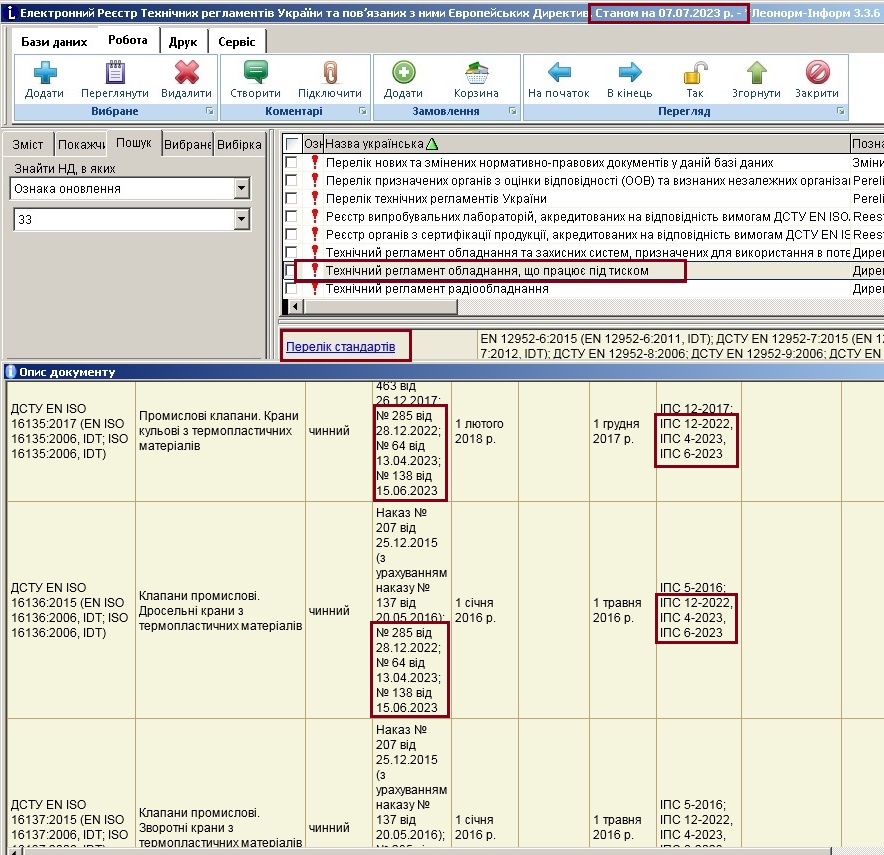Open Ознака оновлення dropdown arrow
The height and width of the screenshot is (855, 884).
[x=242, y=188]
